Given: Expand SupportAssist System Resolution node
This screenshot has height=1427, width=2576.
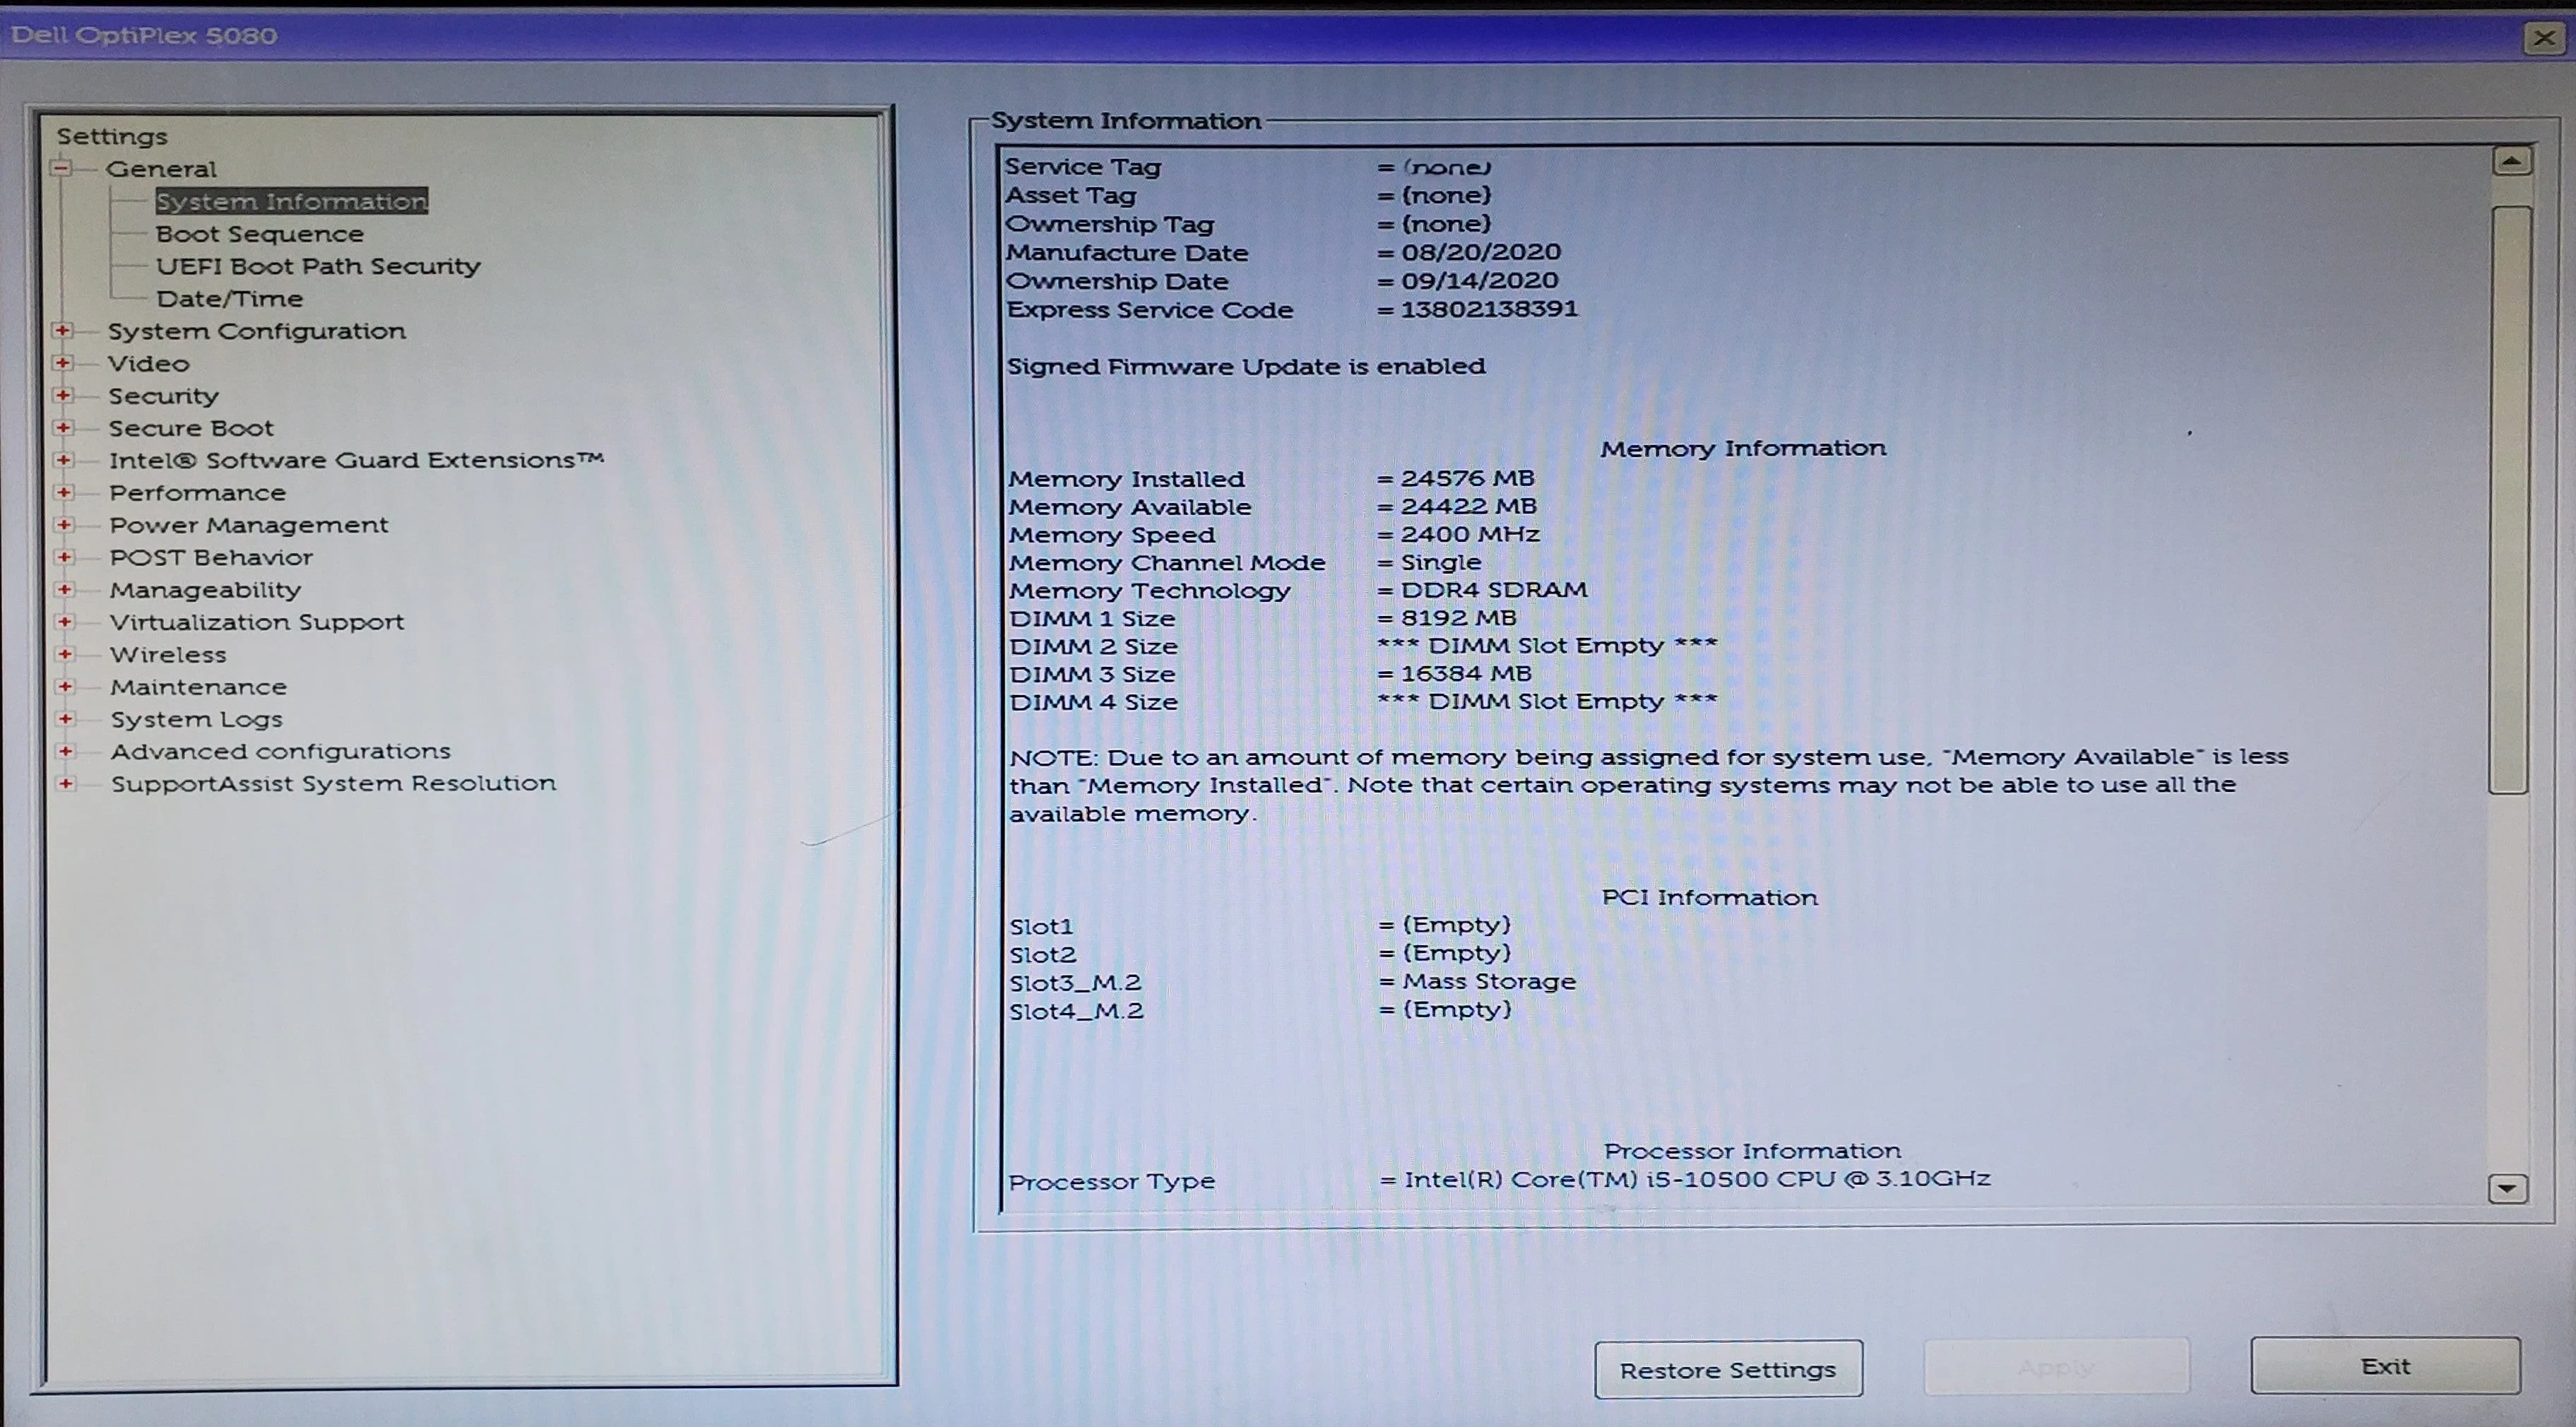Looking at the screenshot, I should point(65,783).
